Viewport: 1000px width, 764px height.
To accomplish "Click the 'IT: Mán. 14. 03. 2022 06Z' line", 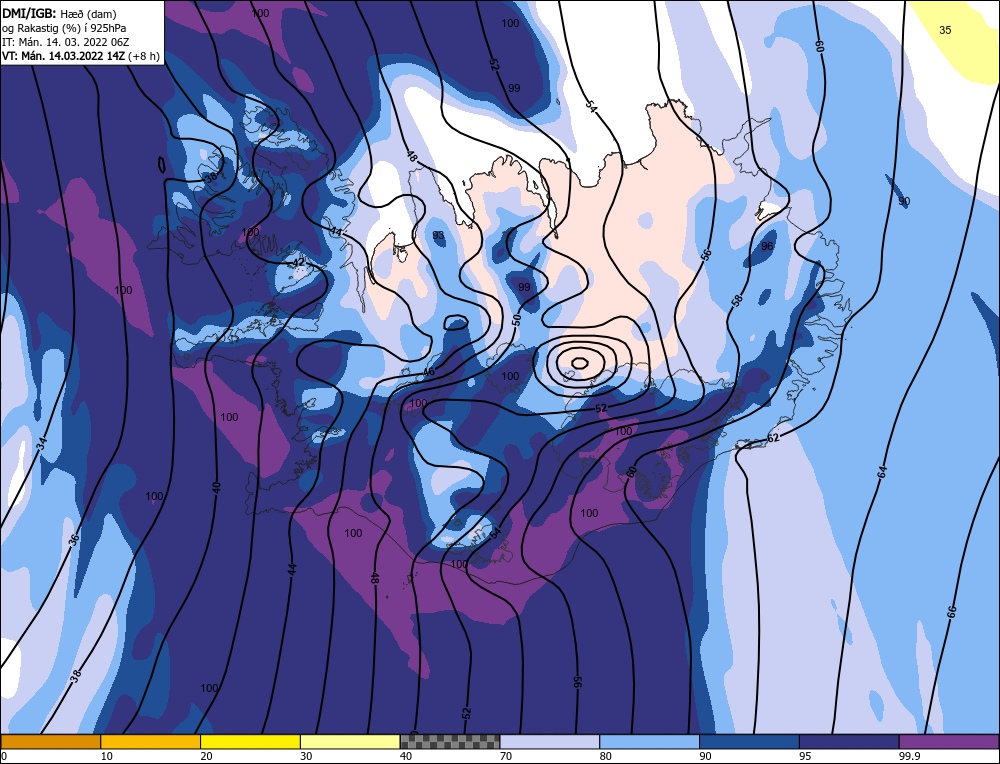I will tap(66, 41).
